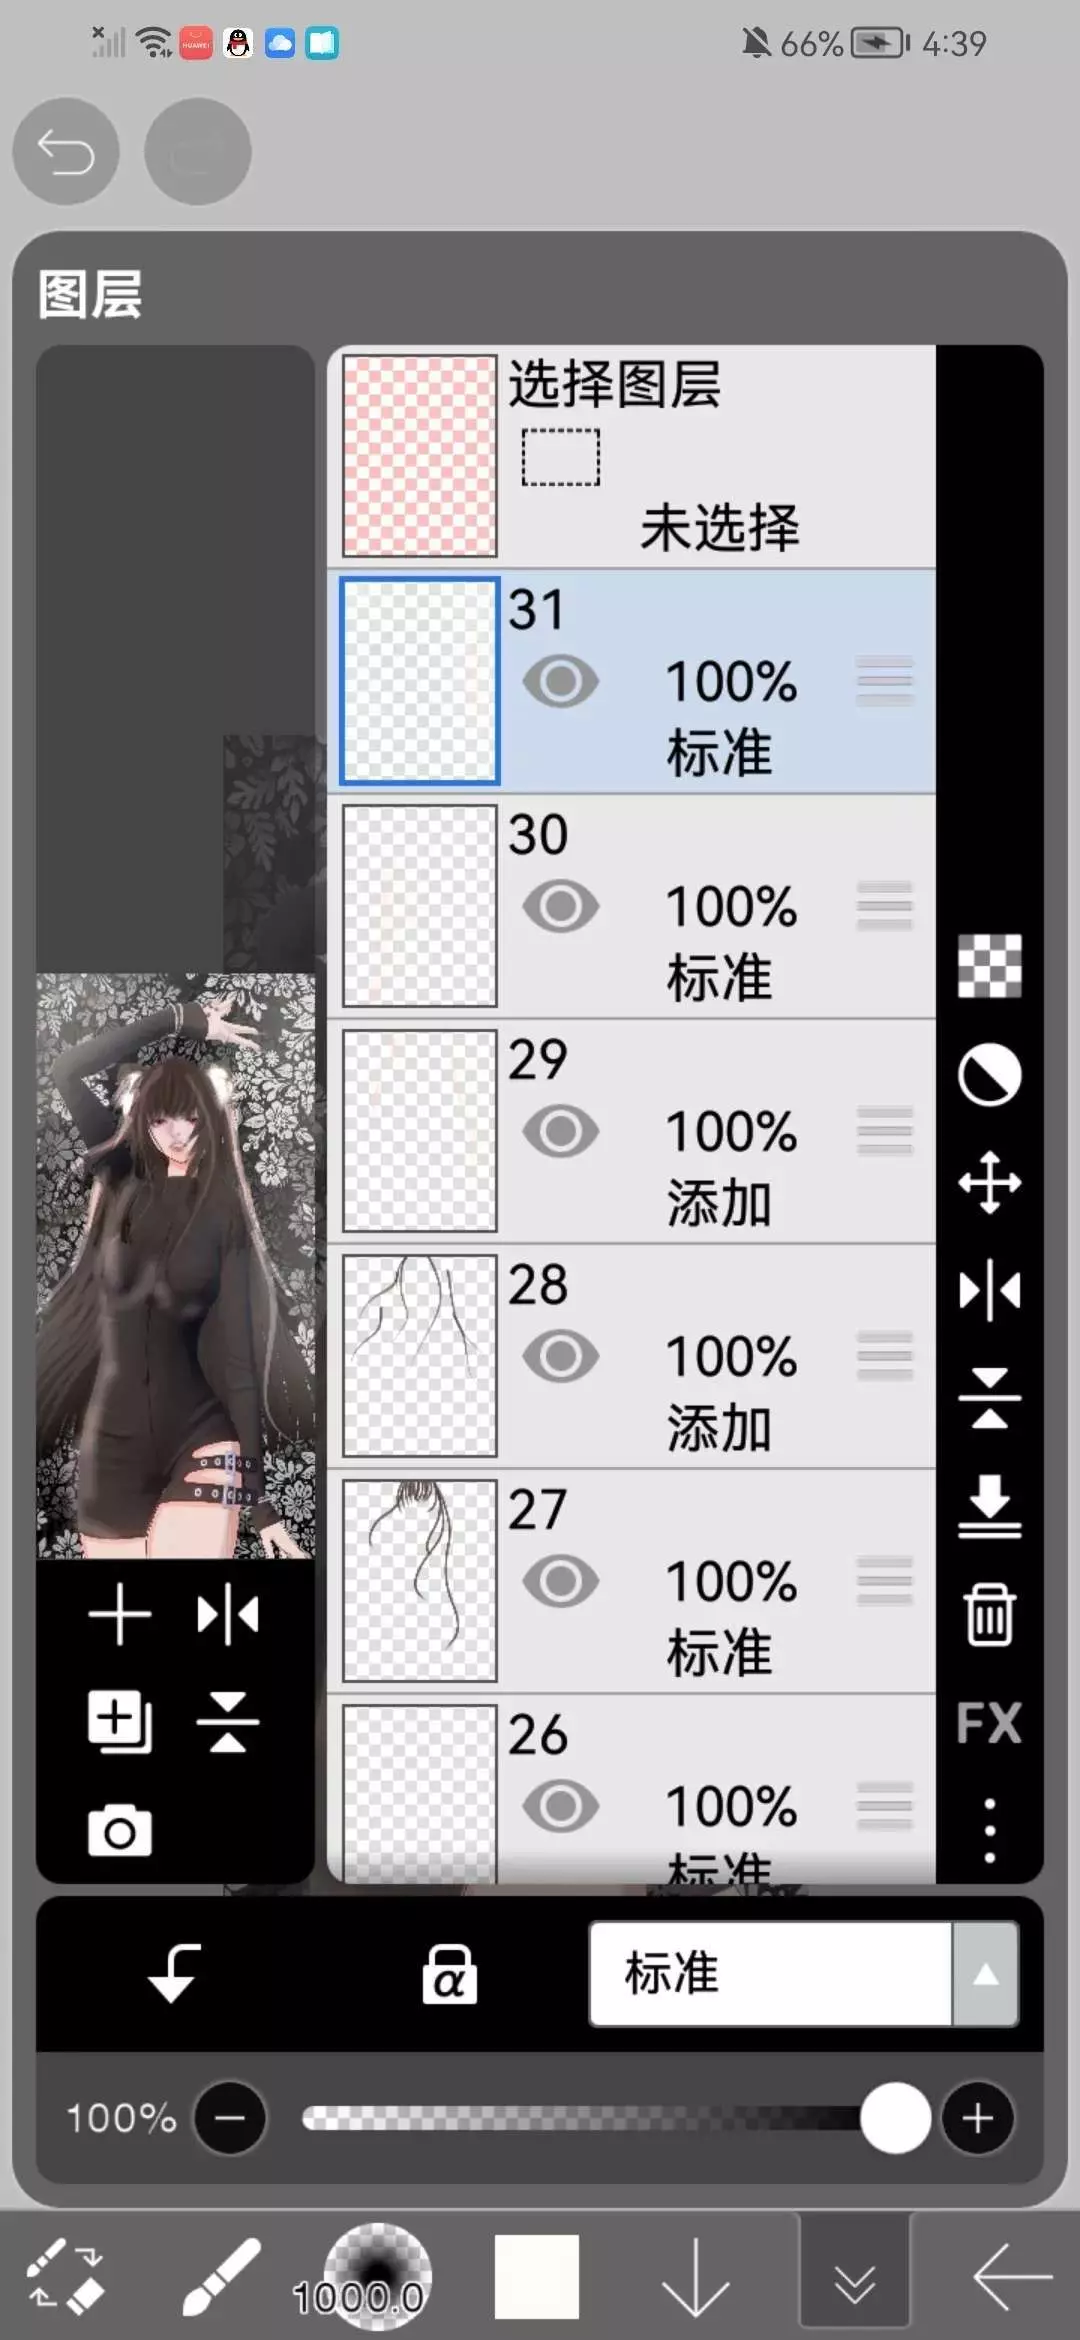
Task: Hide layer 31 with eye icon
Action: [x=561, y=681]
